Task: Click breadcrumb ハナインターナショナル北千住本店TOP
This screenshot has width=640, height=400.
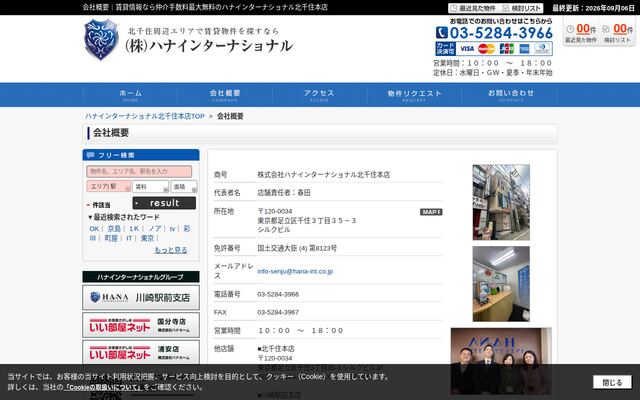Action: 145,116
